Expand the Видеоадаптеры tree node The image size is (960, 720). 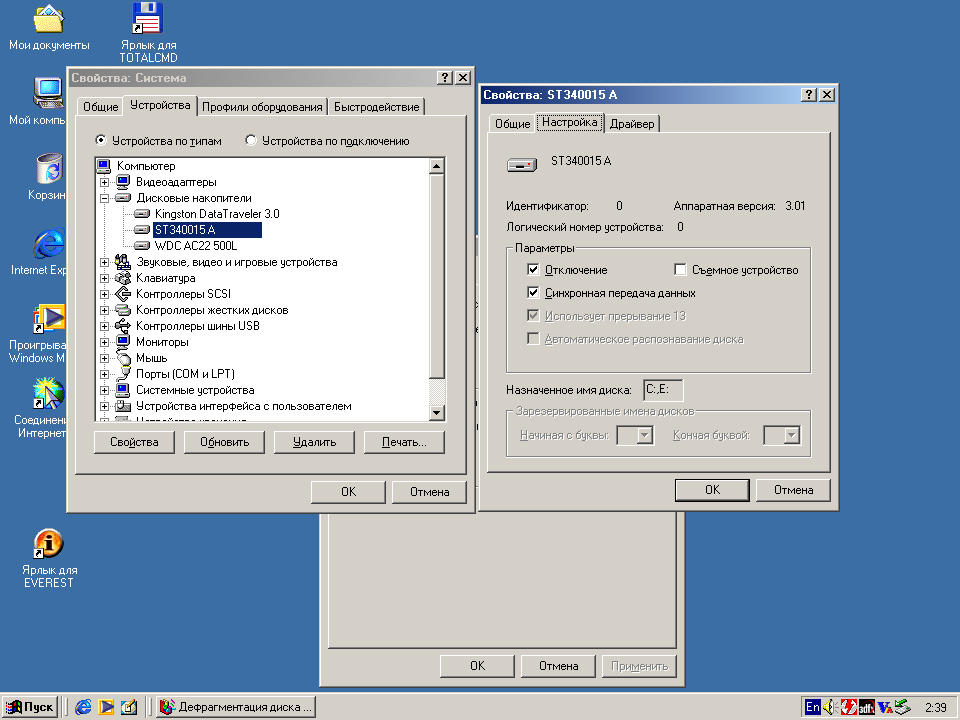tap(105, 182)
